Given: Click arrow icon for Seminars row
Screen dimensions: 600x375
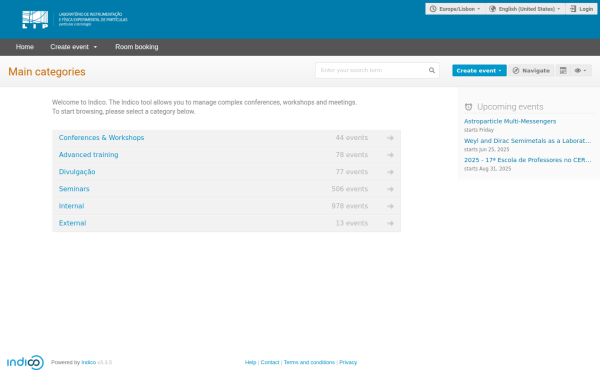Looking at the screenshot, I should pyautogui.click(x=390, y=189).
